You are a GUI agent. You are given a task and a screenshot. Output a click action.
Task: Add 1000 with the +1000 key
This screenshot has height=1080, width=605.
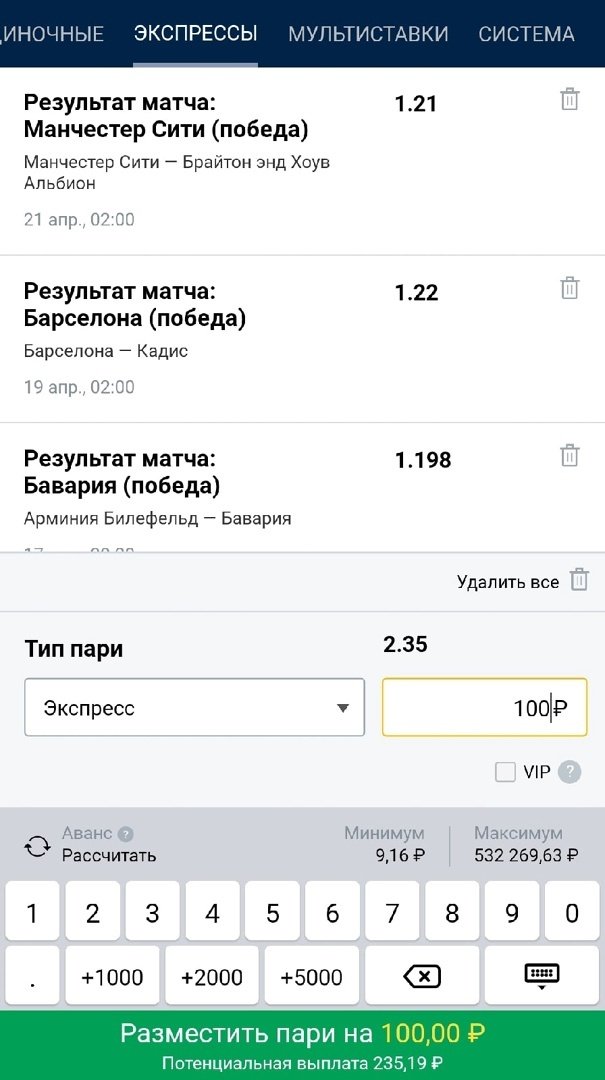coord(112,977)
